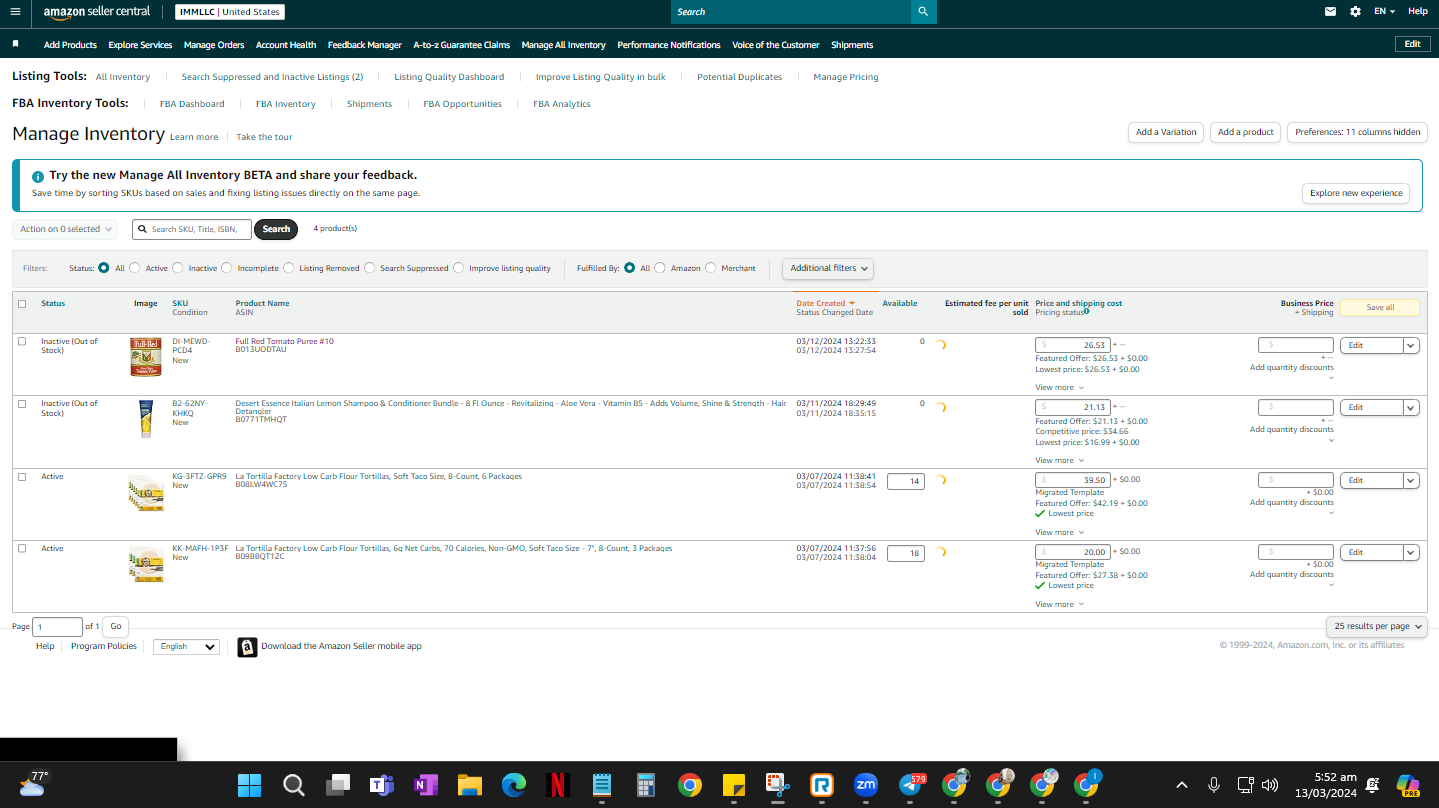Open Calculator from the taskbar
Screen dimensions: 1439x808
click(645, 785)
